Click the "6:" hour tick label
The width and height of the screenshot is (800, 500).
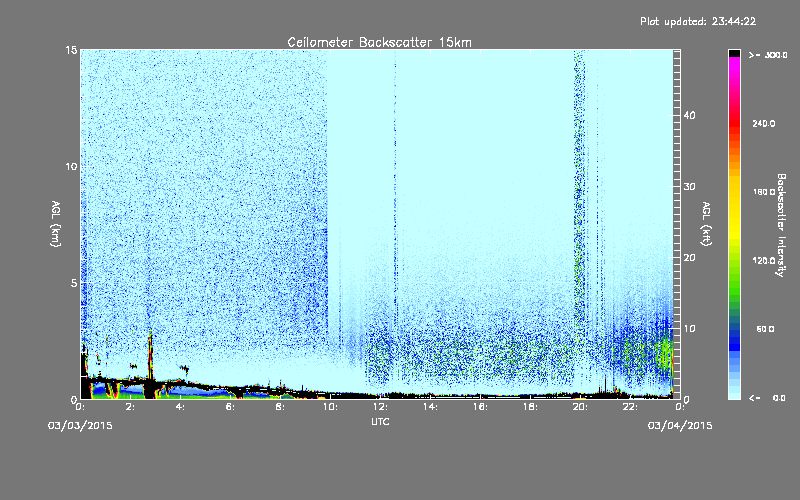[x=230, y=407]
